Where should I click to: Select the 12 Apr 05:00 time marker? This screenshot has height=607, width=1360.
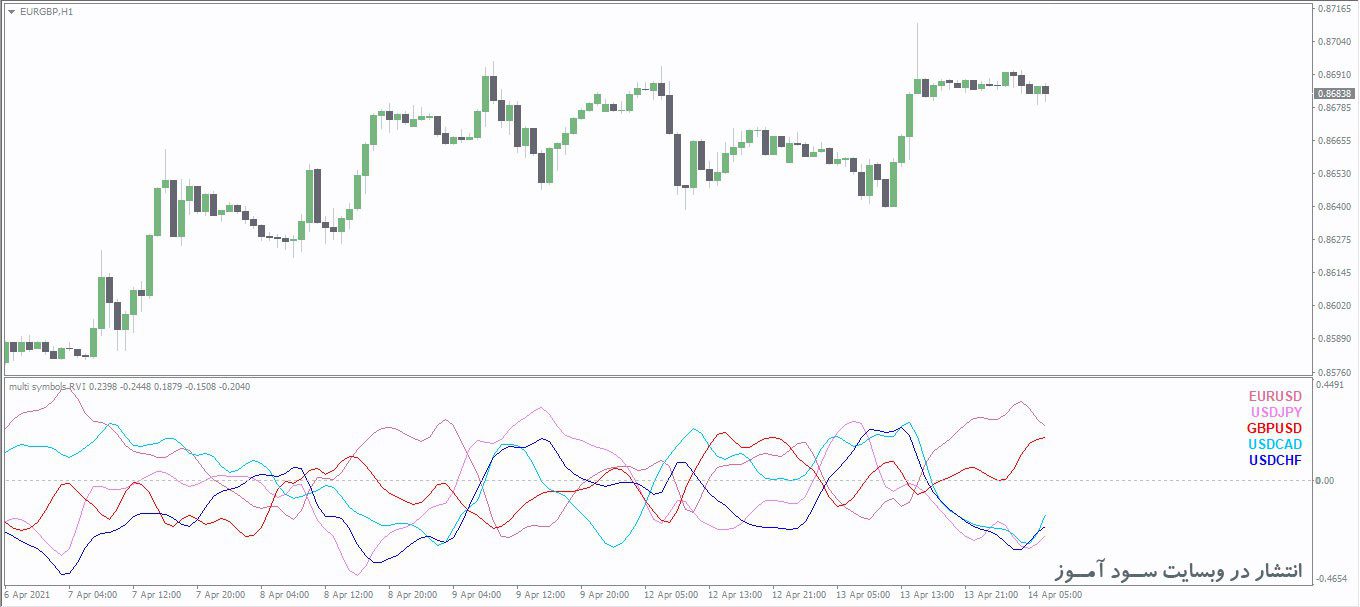[x=672, y=594]
